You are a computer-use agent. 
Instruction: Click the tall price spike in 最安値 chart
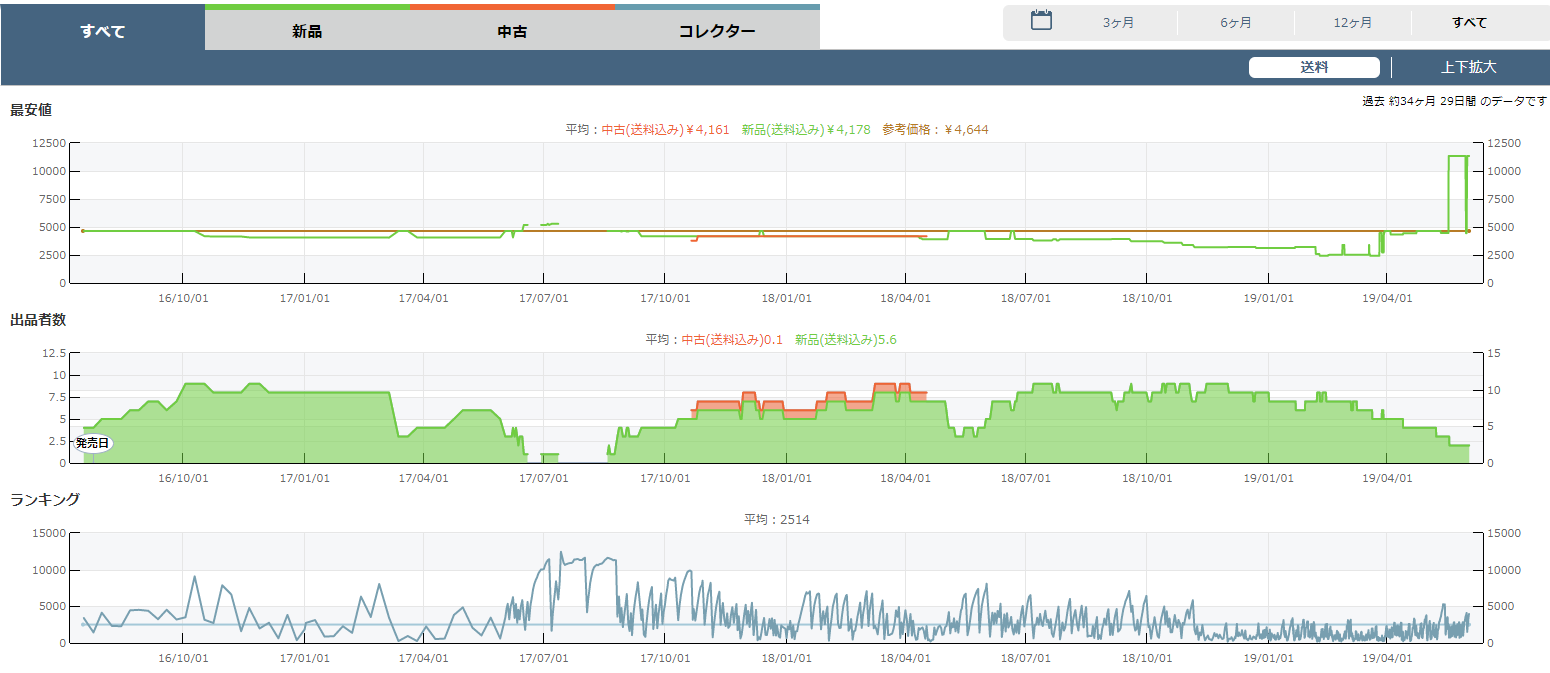tap(1458, 157)
